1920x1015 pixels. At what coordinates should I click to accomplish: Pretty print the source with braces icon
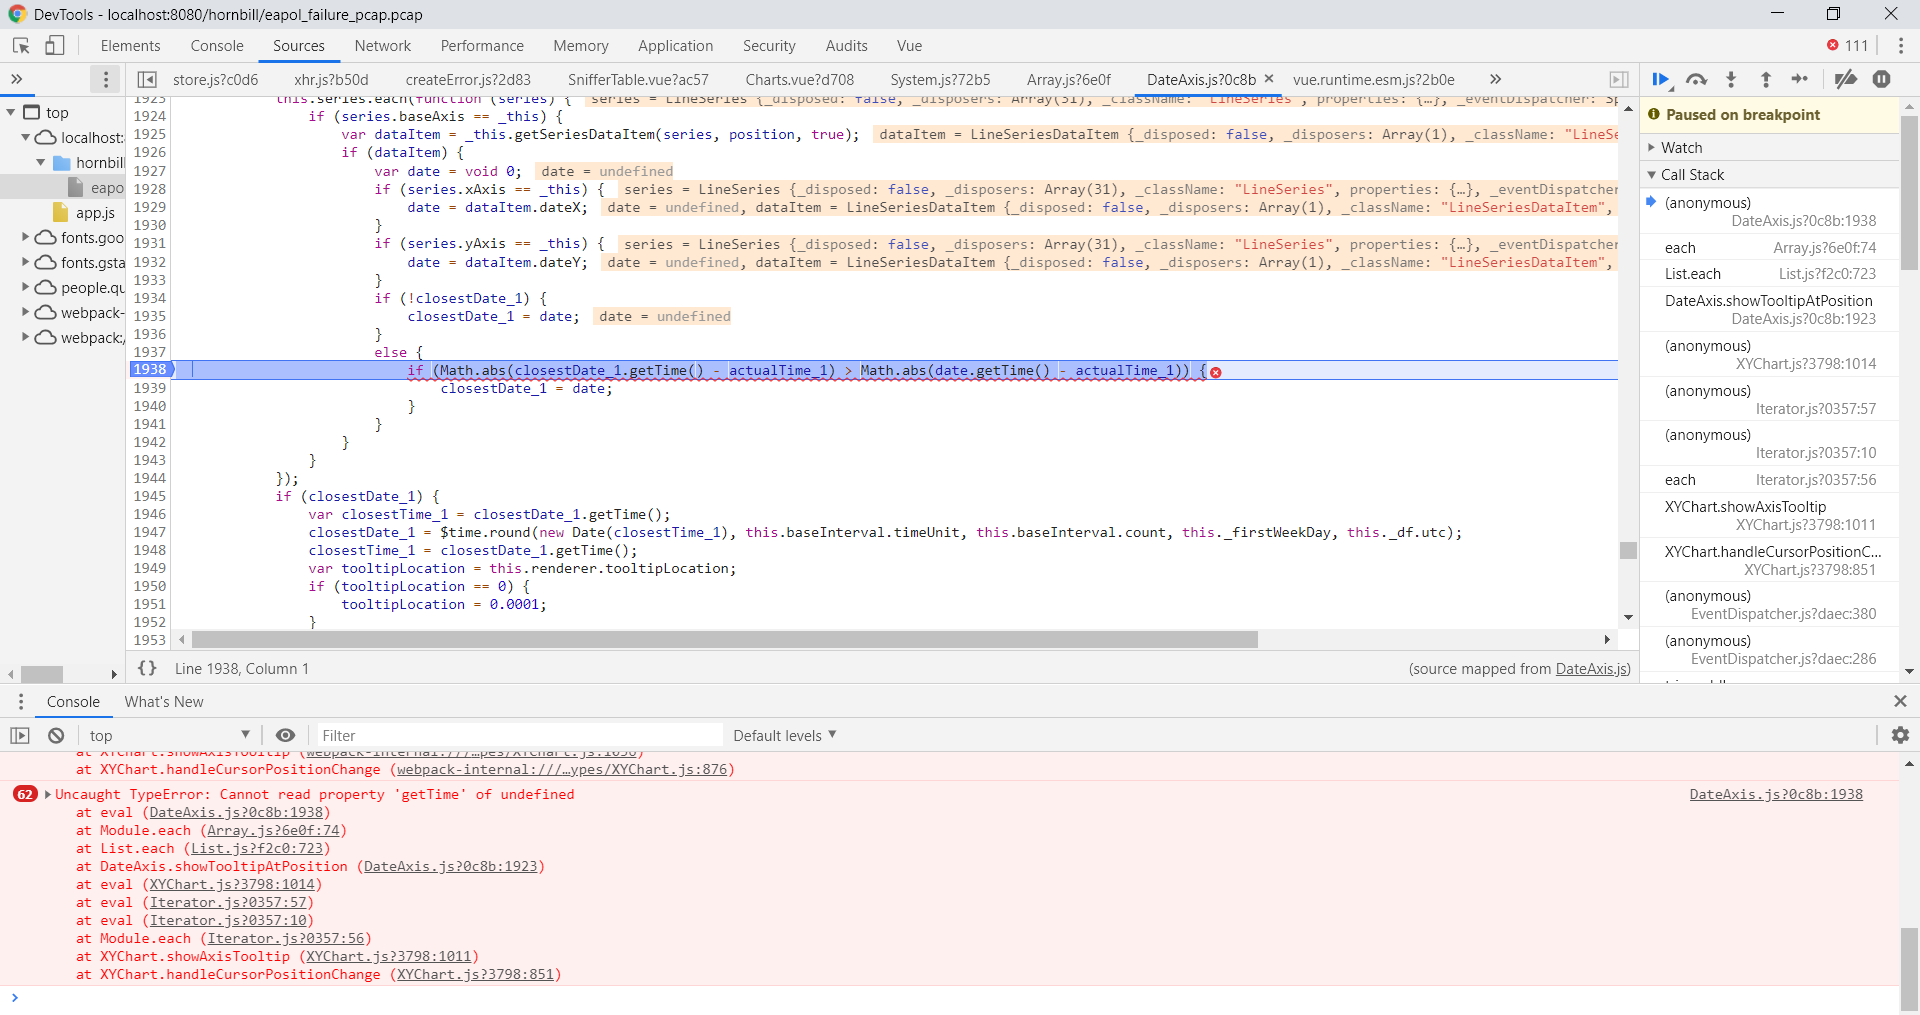147,668
